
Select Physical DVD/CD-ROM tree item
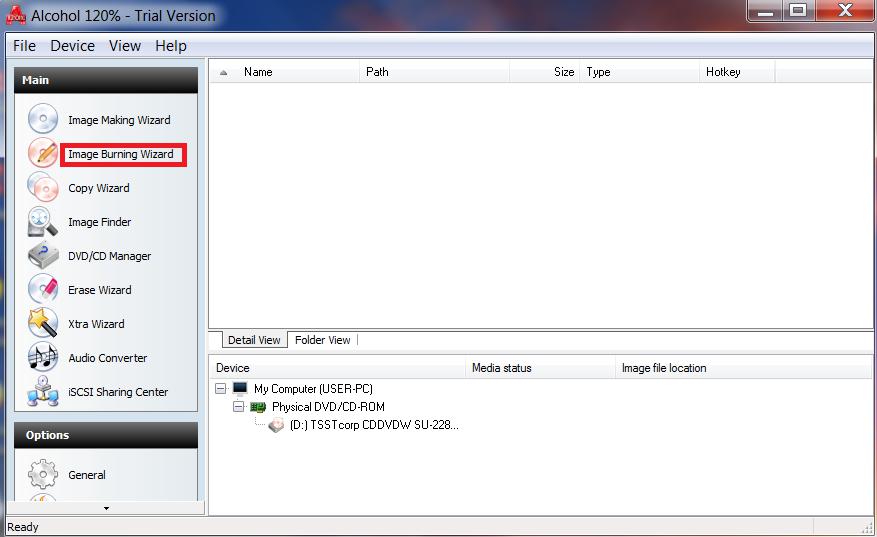tap(328, 407)
